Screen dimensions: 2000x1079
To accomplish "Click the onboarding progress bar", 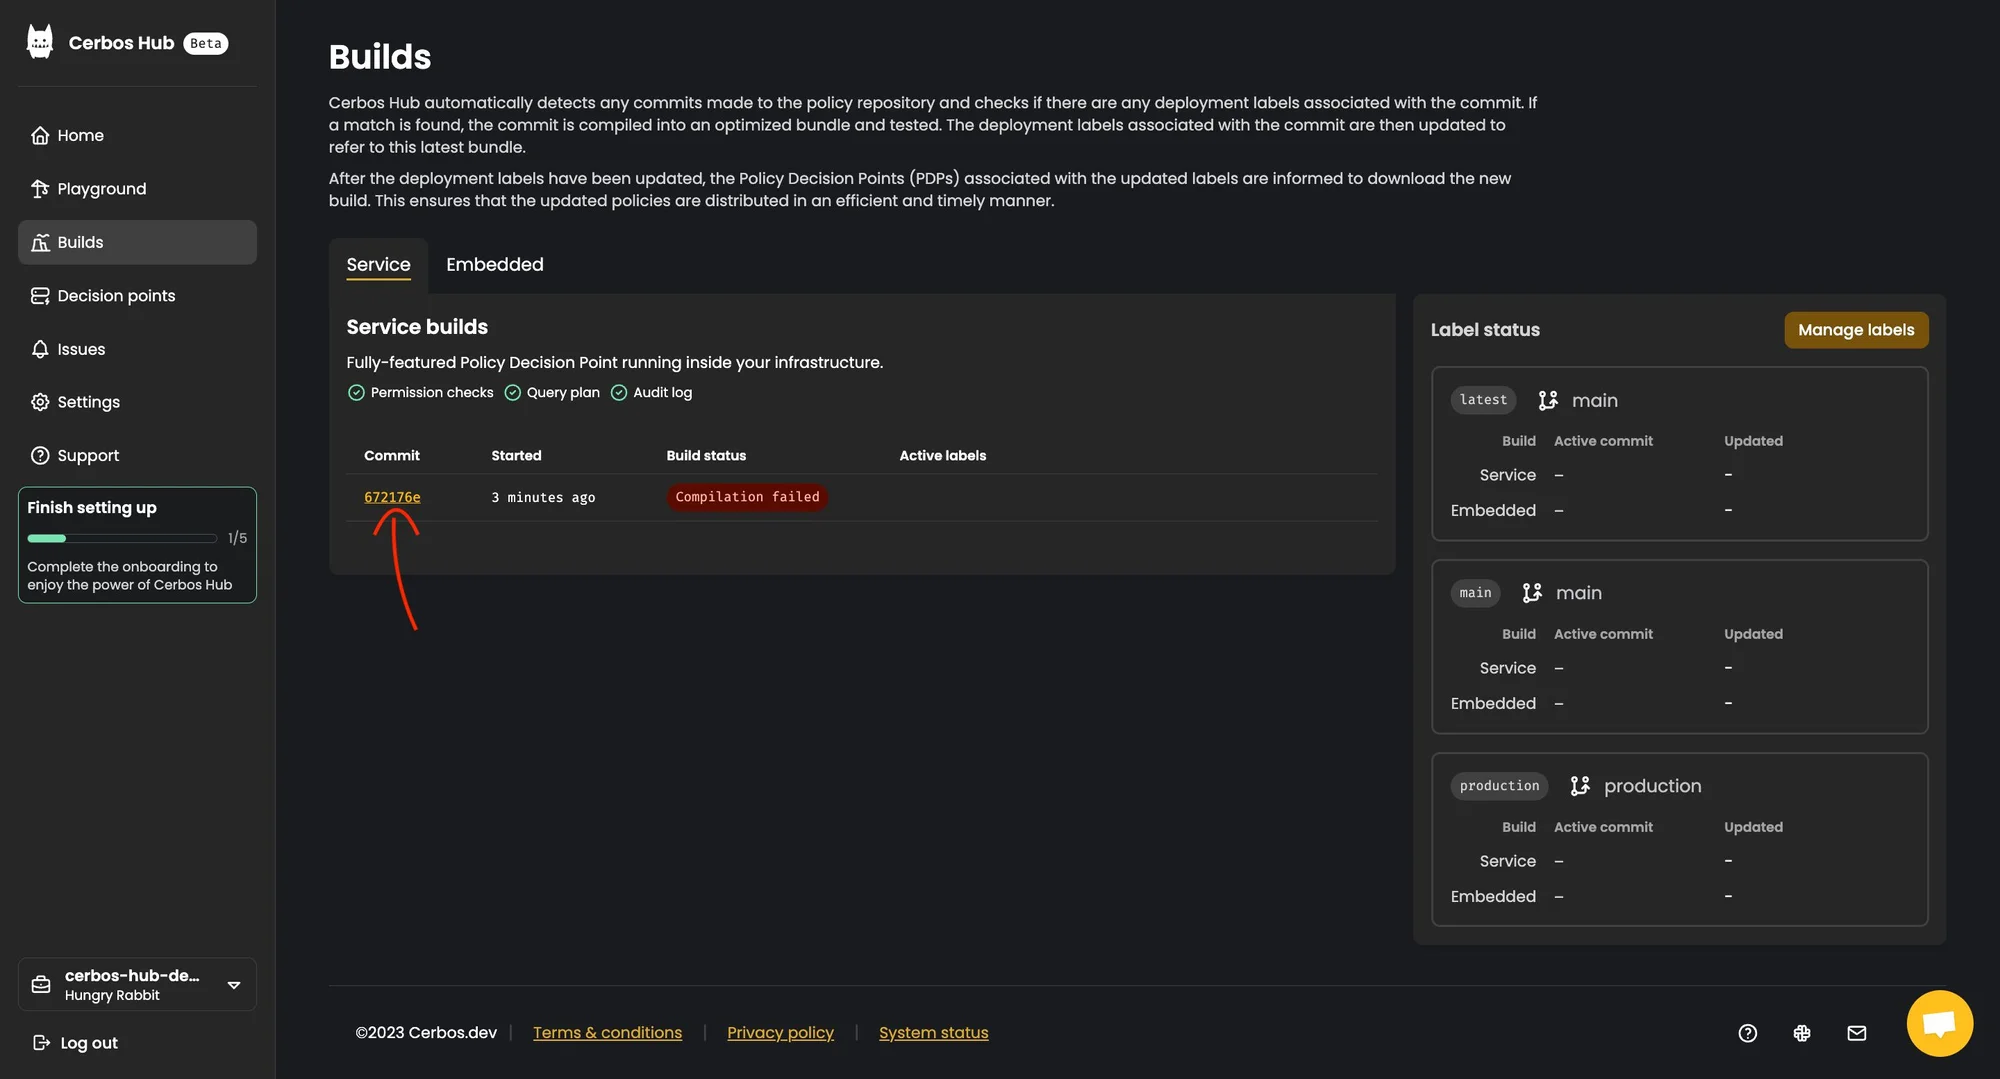I will pos(122,538).
